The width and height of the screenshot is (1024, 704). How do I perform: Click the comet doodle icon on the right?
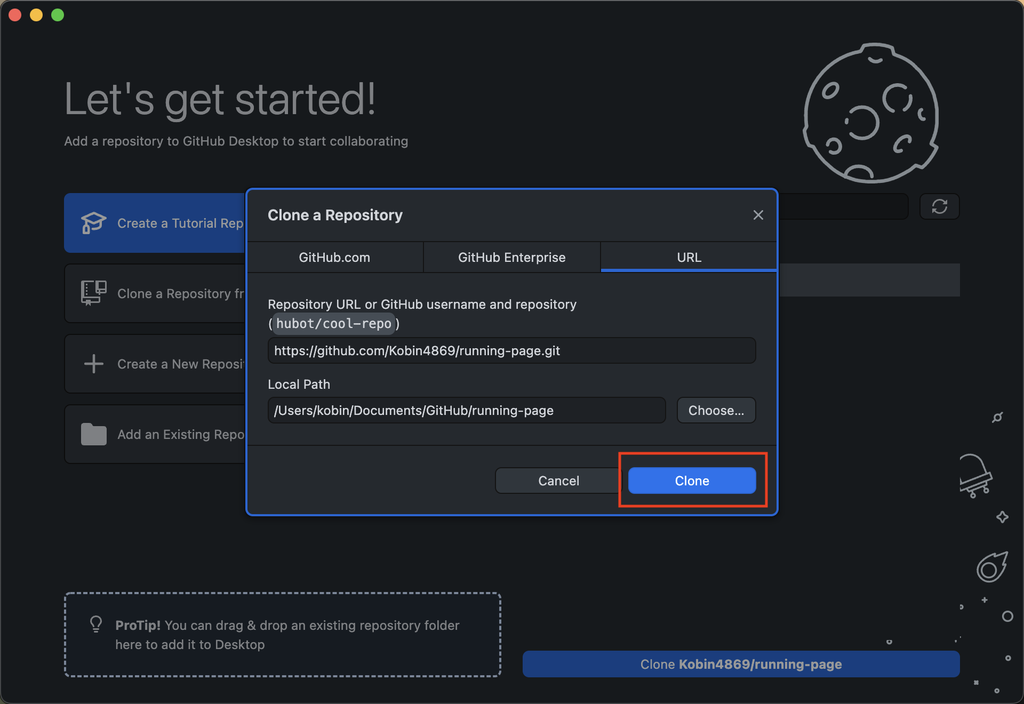click(991, 566)
